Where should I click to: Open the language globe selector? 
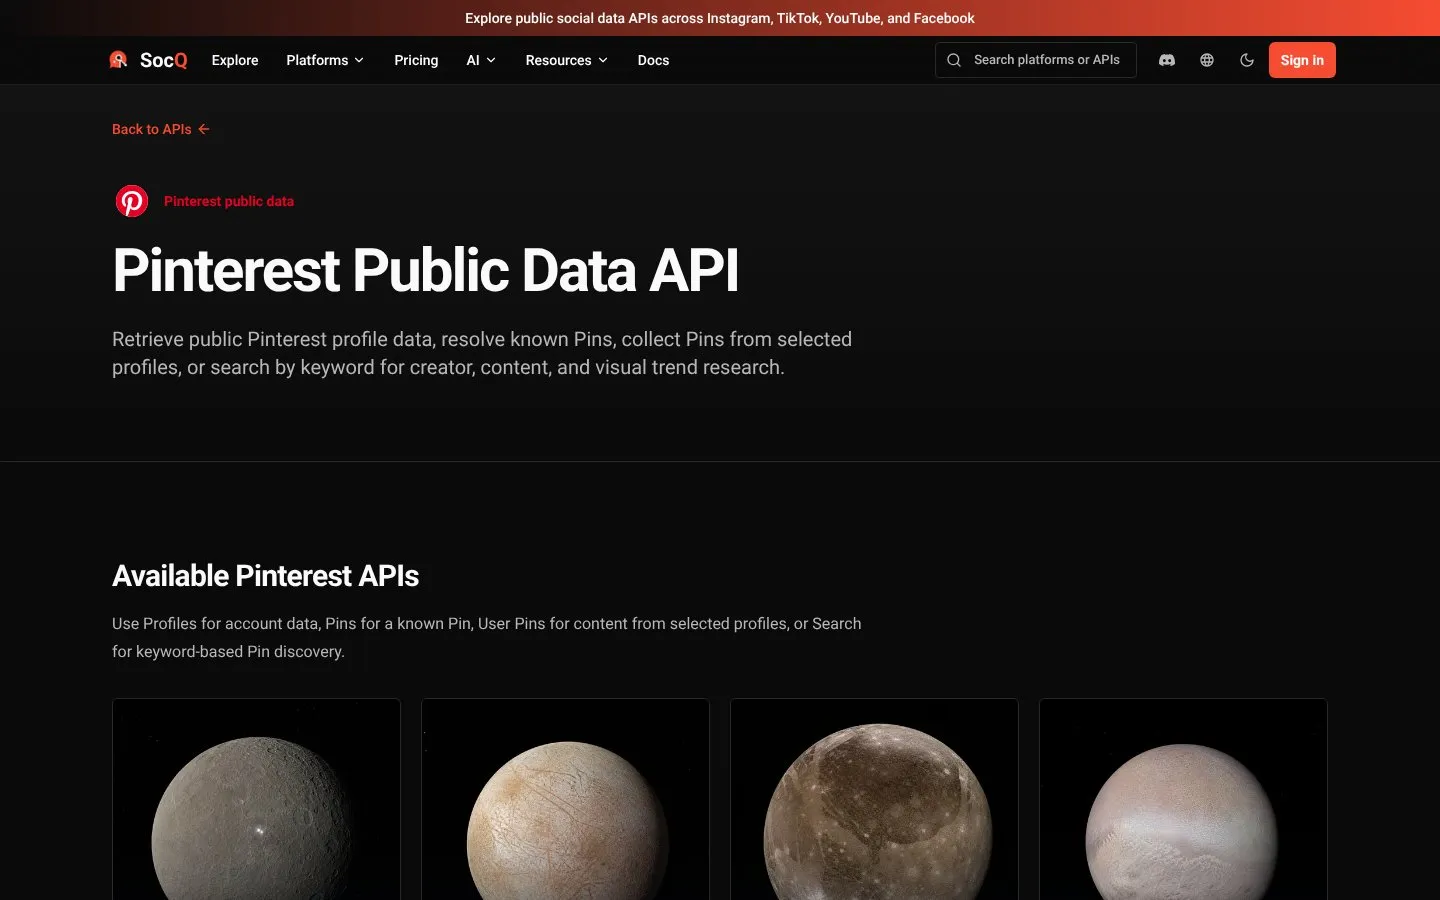(x=1207, y=60)
